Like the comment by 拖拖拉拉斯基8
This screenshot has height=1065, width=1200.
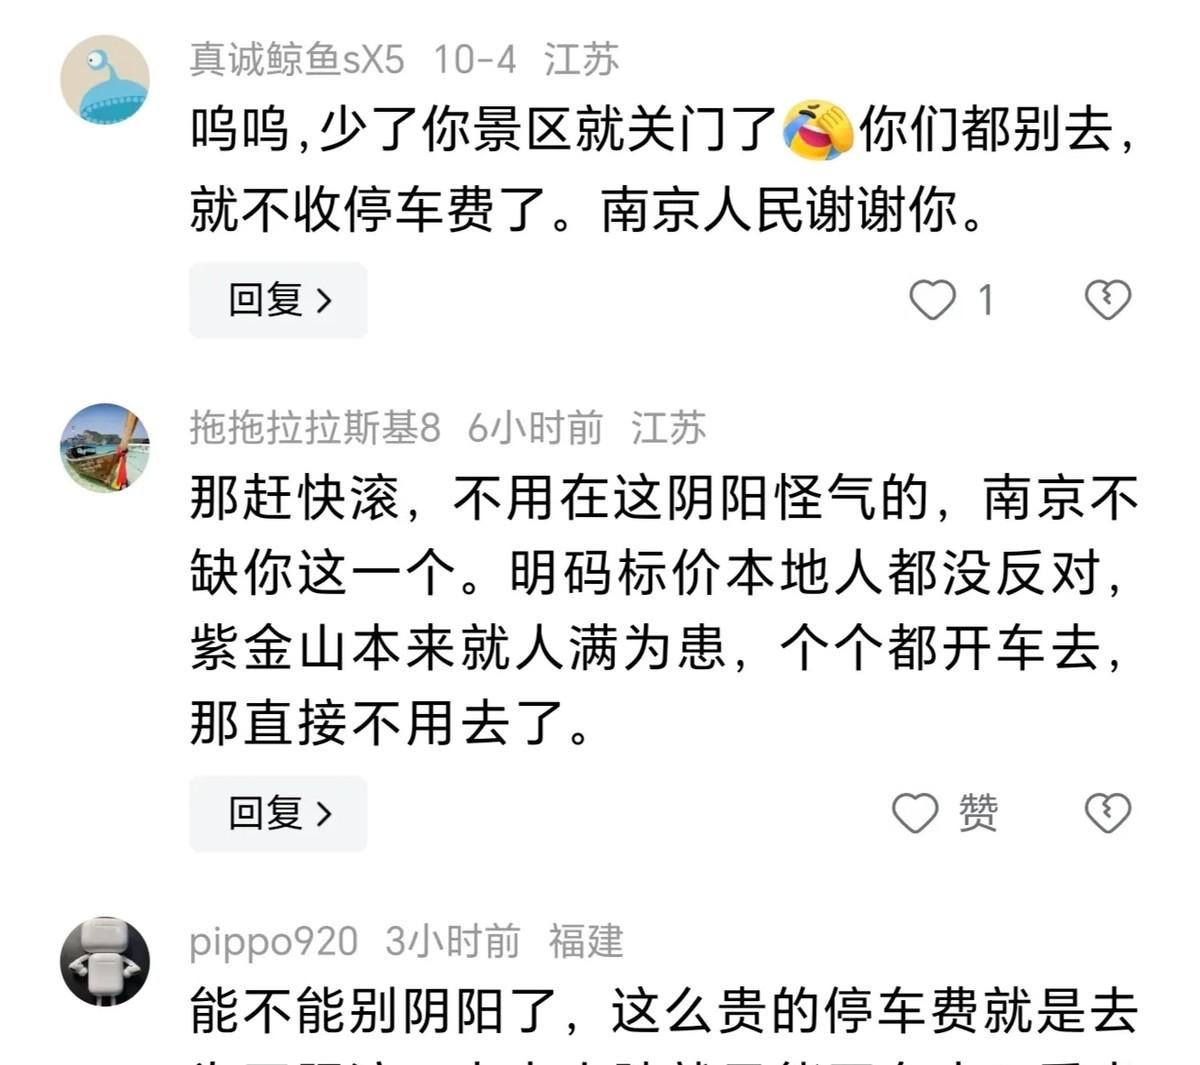915,813
